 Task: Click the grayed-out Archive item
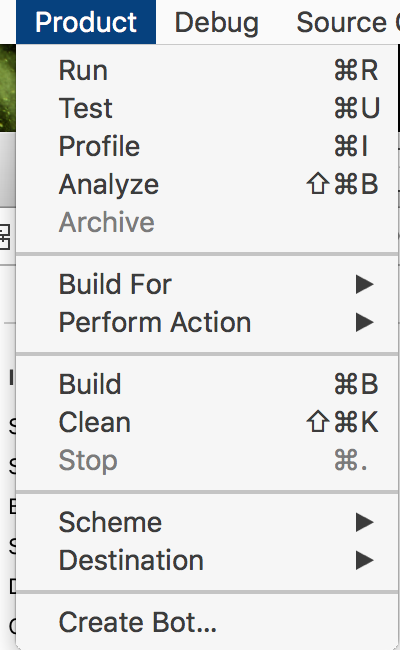[207, 222]
